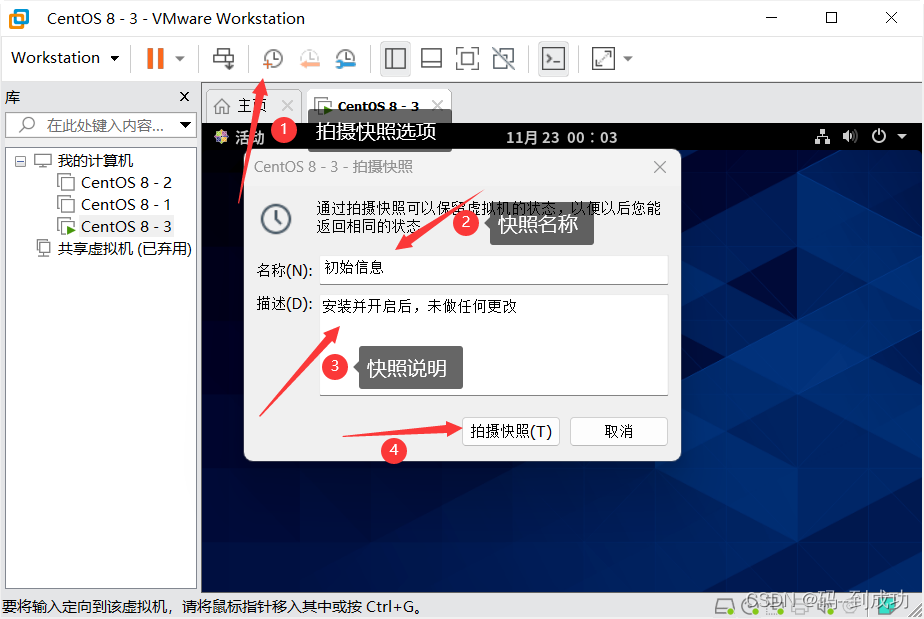Close the 拍摄快照 dialog

click(660, 167)
